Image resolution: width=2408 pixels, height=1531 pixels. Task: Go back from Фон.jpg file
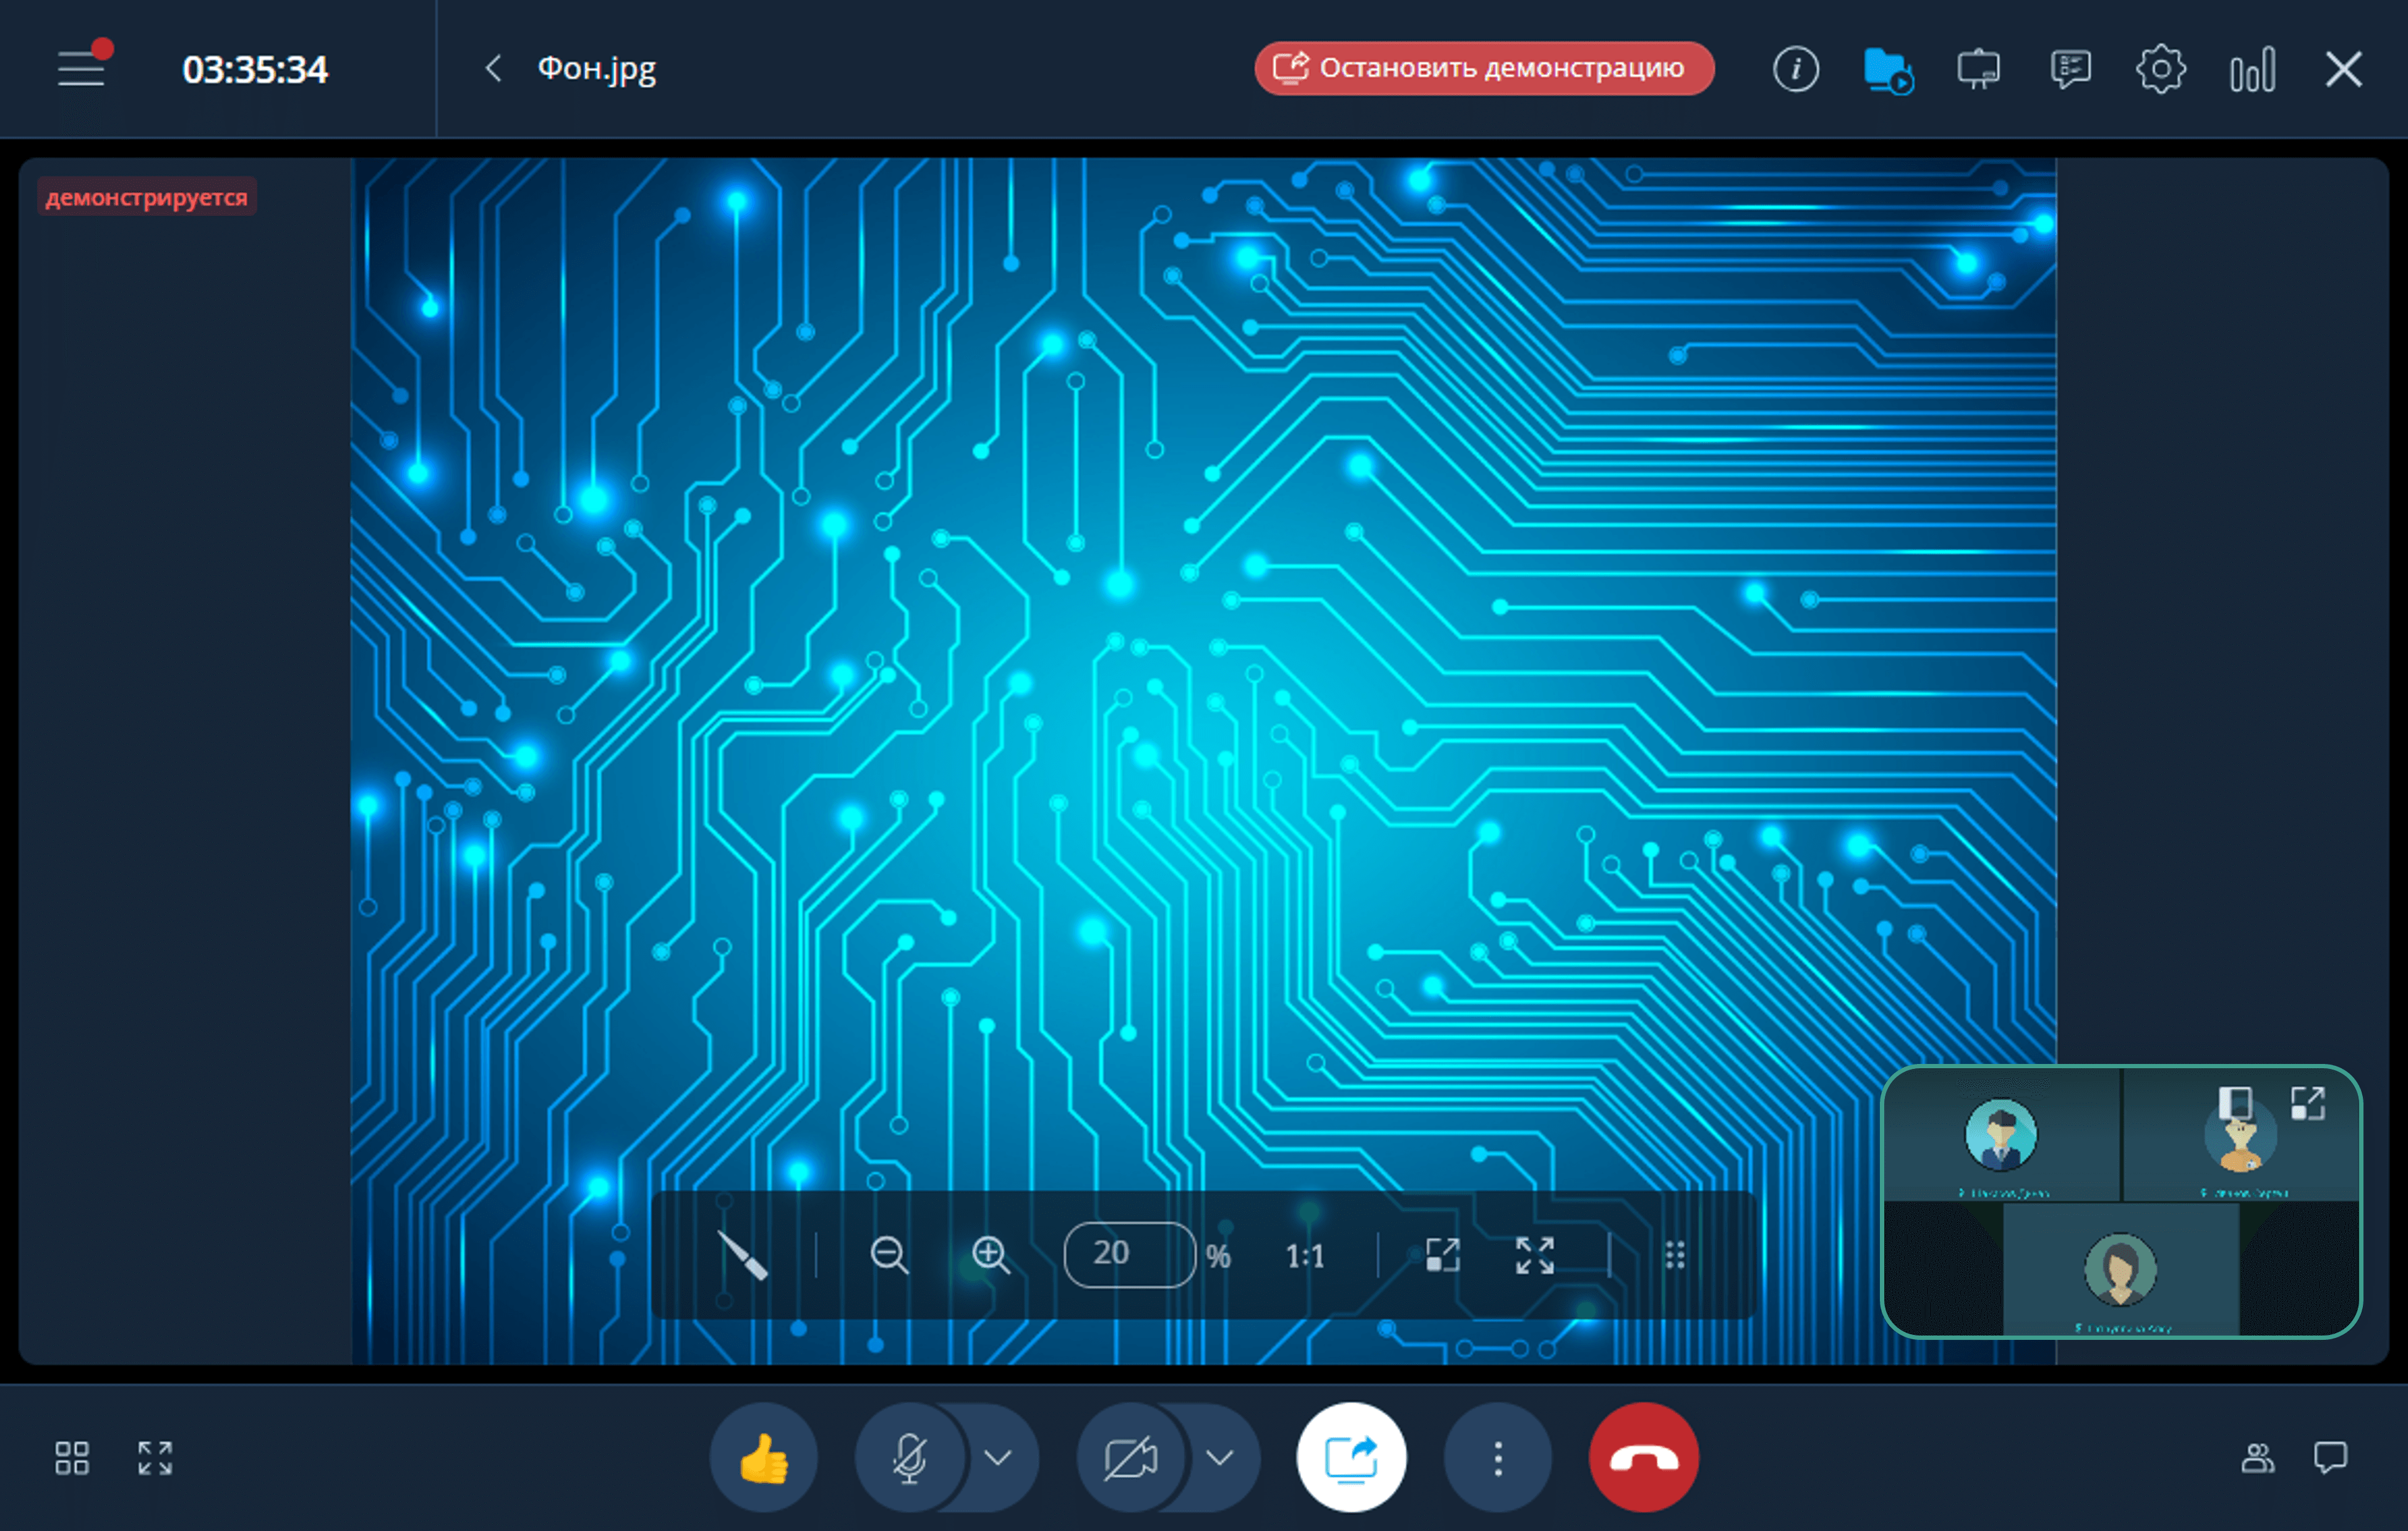tap(493, 68)
